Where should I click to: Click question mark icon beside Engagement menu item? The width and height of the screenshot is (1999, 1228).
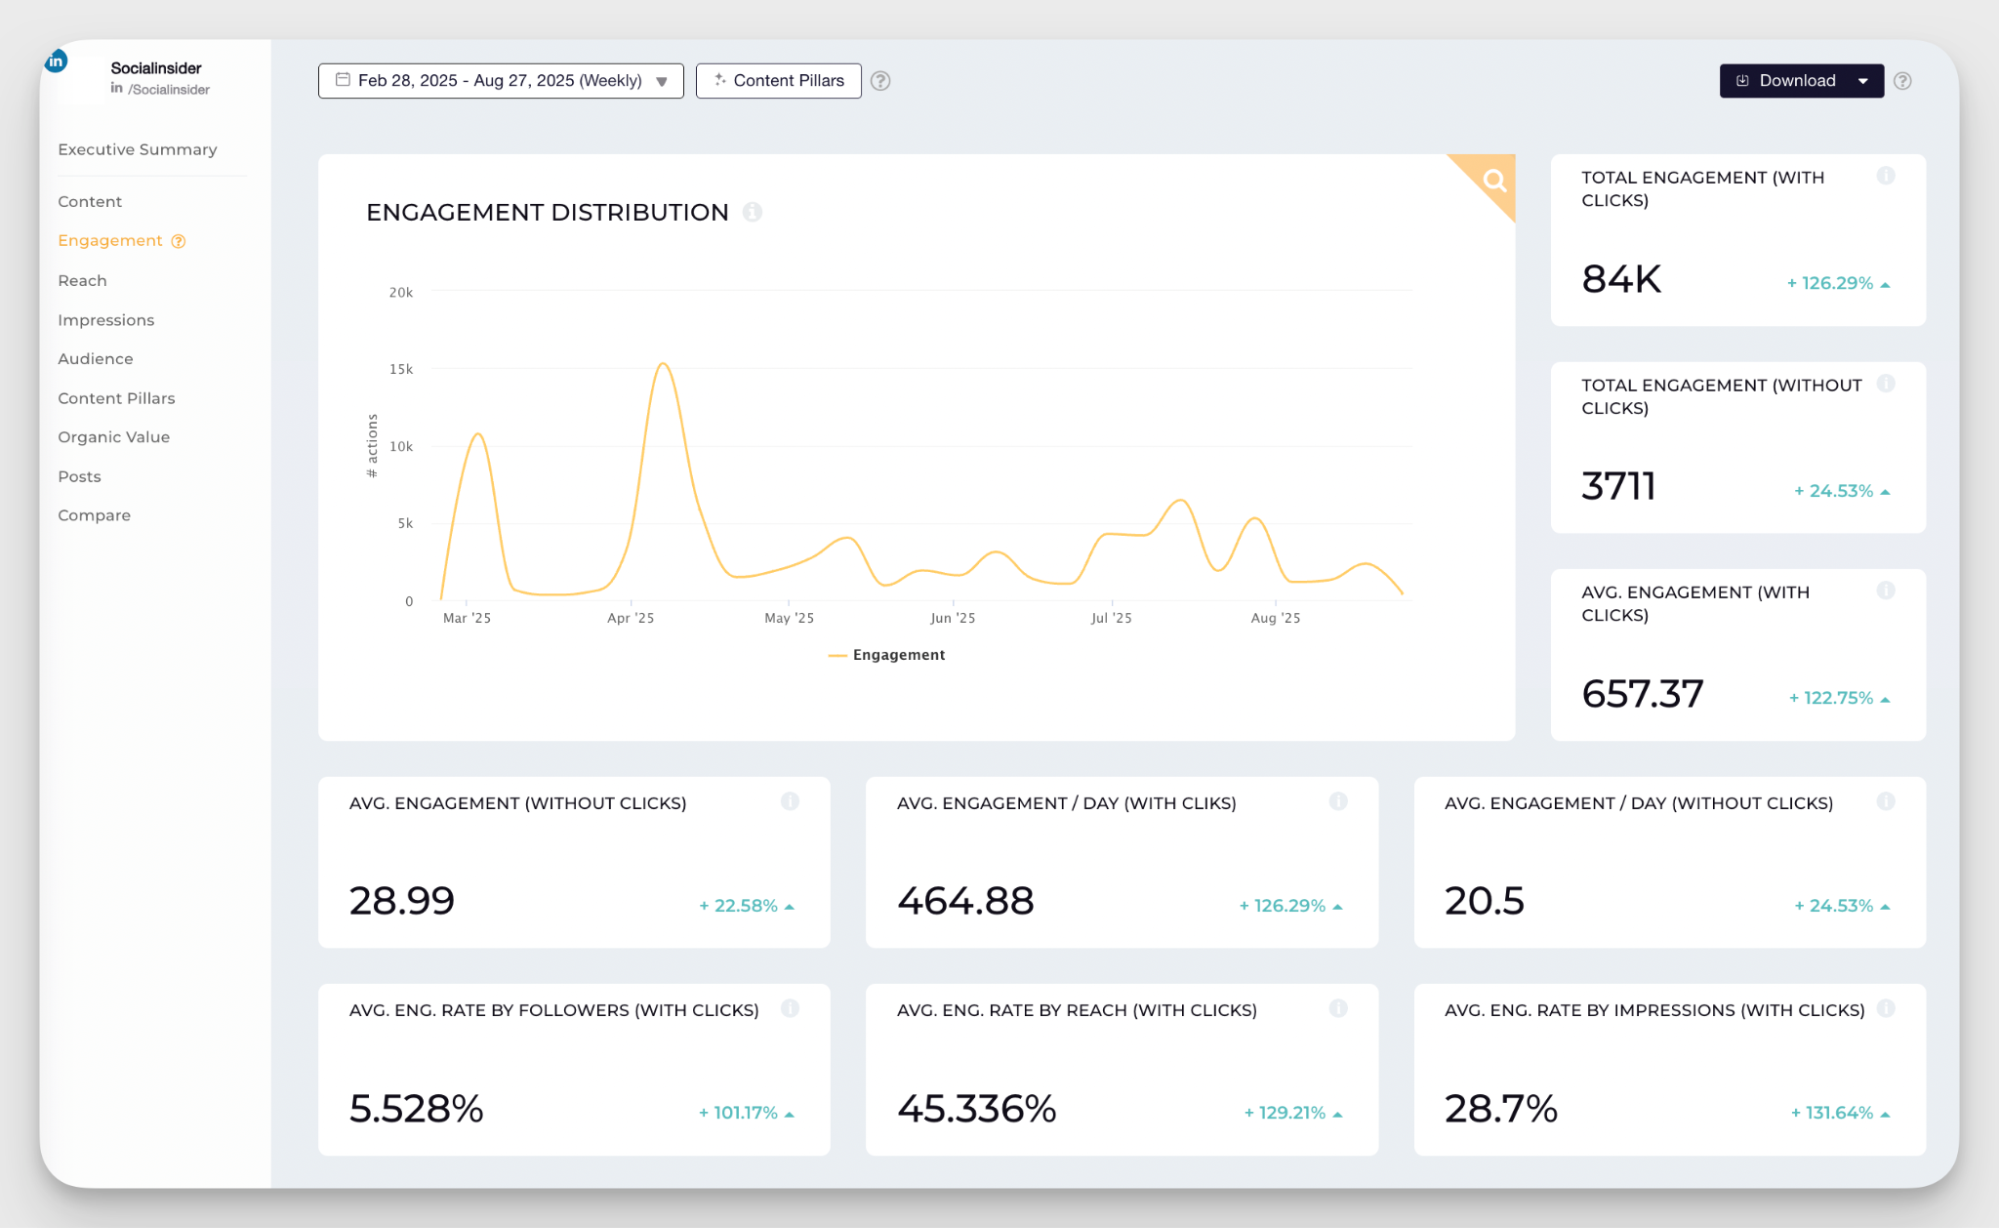(x=178, y=241)
